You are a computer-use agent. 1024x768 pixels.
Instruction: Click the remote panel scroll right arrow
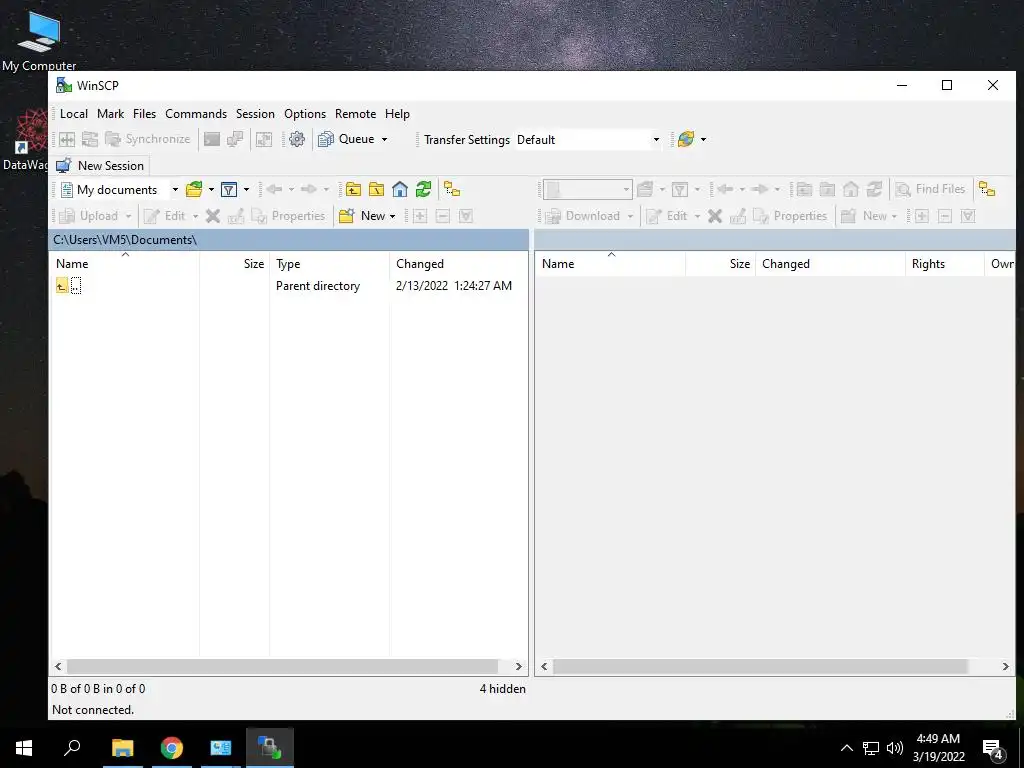coord(1005,666)
